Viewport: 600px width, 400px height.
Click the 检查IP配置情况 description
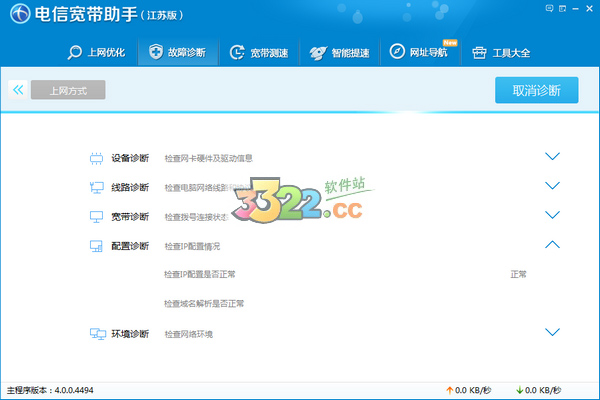[192, 247]
